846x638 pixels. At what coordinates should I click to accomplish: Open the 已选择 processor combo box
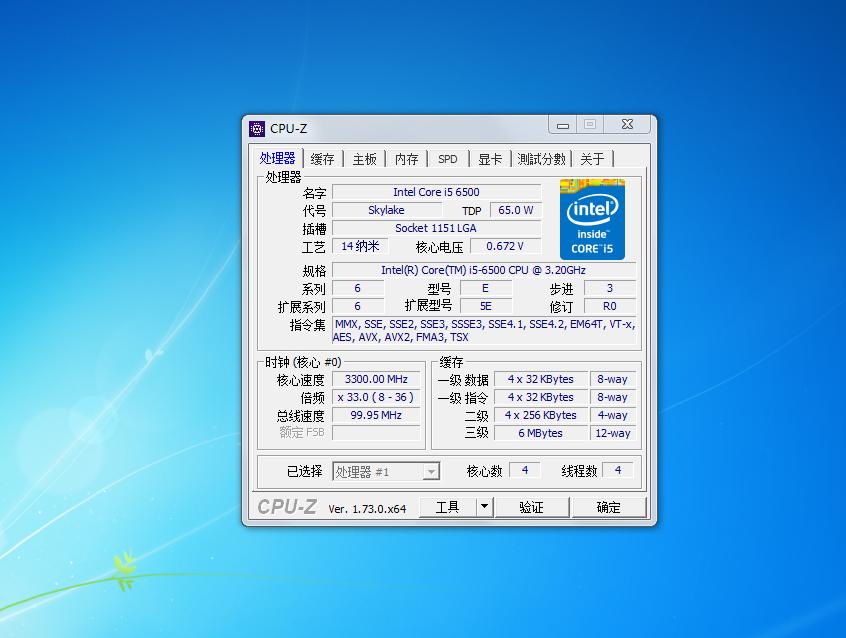point(387,470)
